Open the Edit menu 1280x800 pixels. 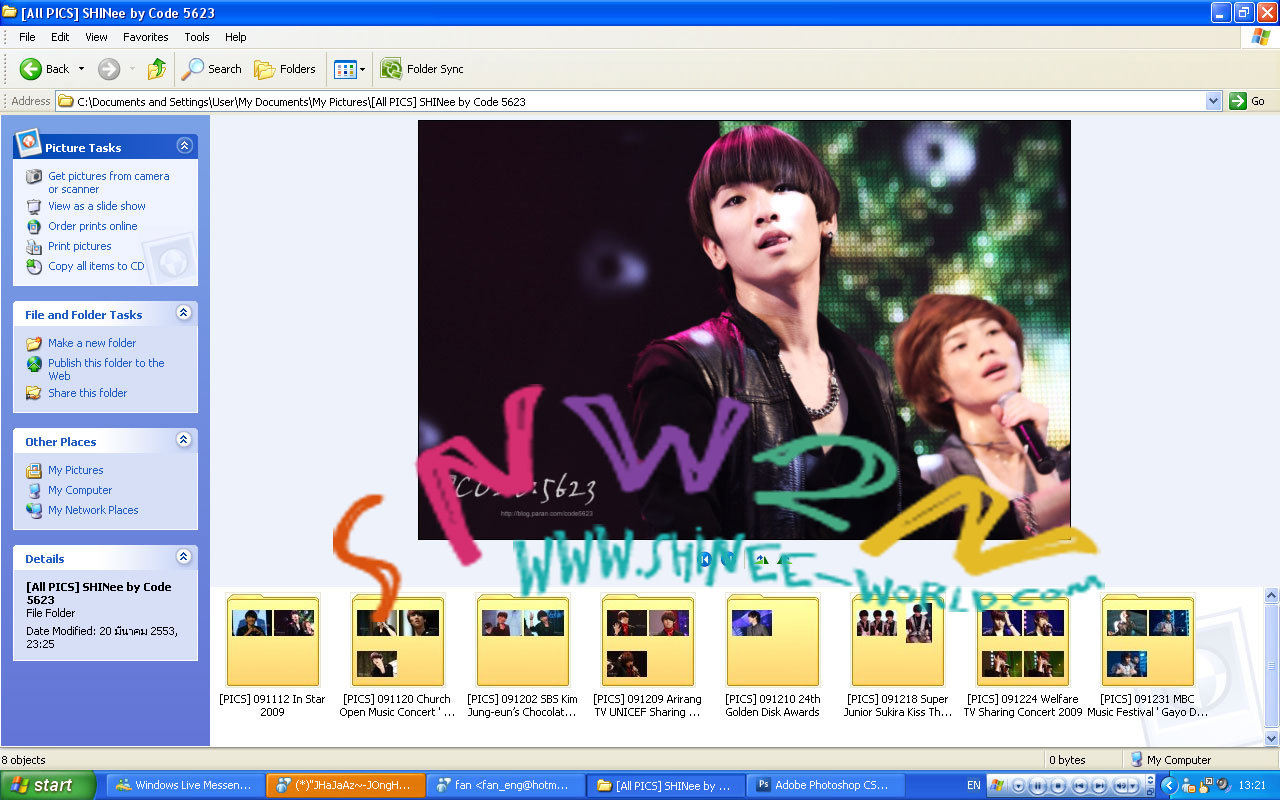pyautogui.click(x=60, y=37)
